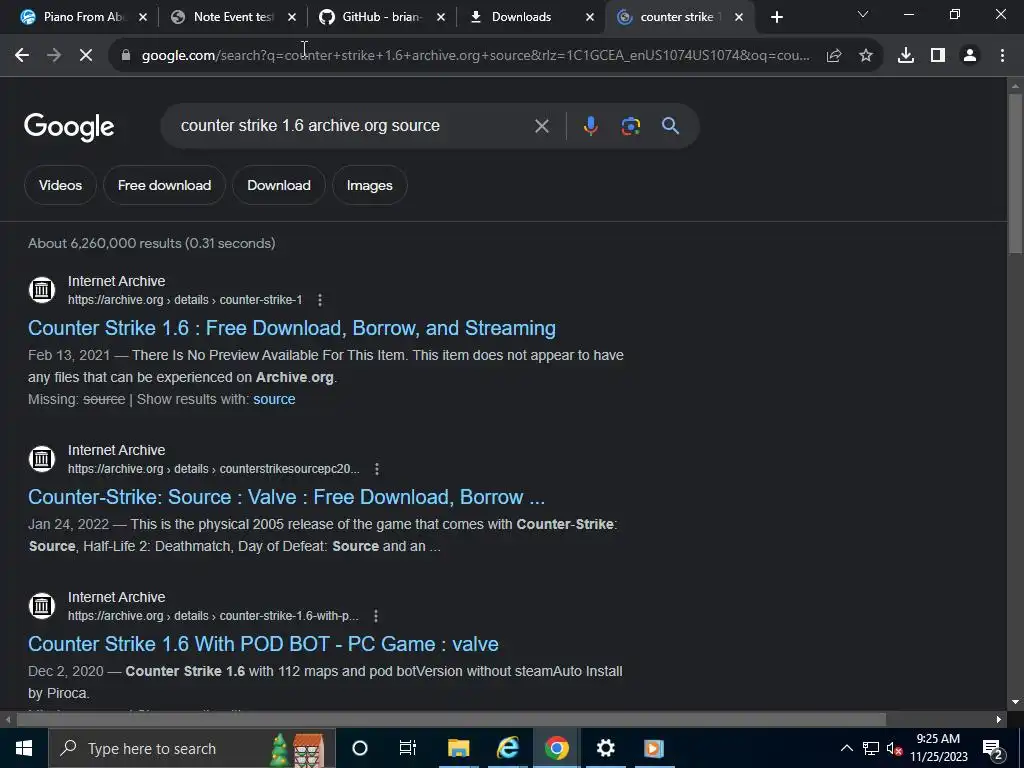Screen dimensions: 1024x768
Task: Filter results by Videos
Action: coord(60,185)
